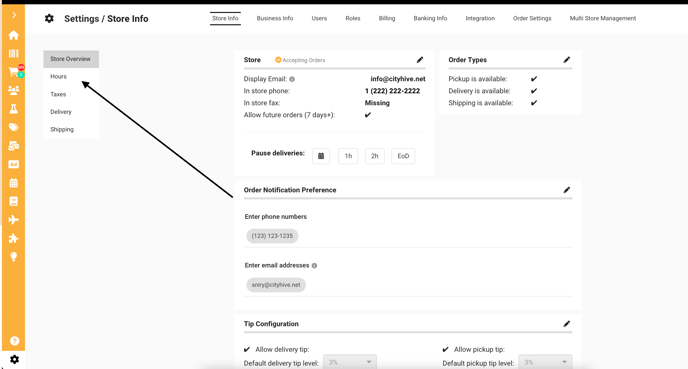Open the shopping cart orders icon
The width and height of the screenshot is (688, 369).
tap(14, 72)
